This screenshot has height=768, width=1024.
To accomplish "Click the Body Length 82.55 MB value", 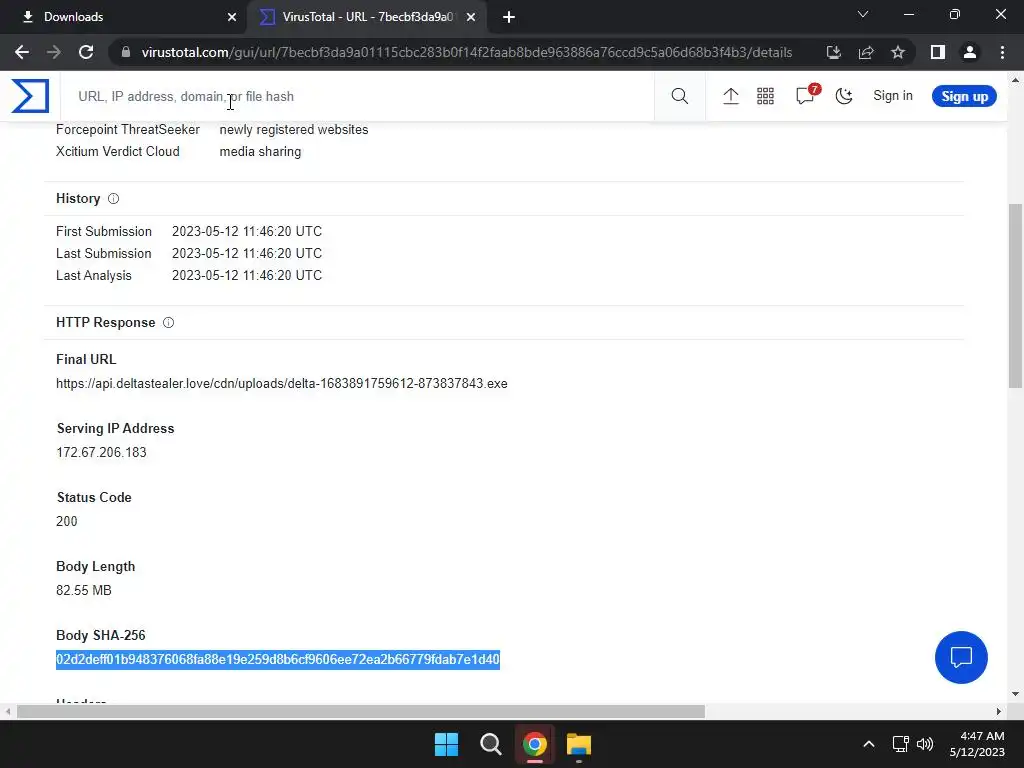I will click(84, 590).
